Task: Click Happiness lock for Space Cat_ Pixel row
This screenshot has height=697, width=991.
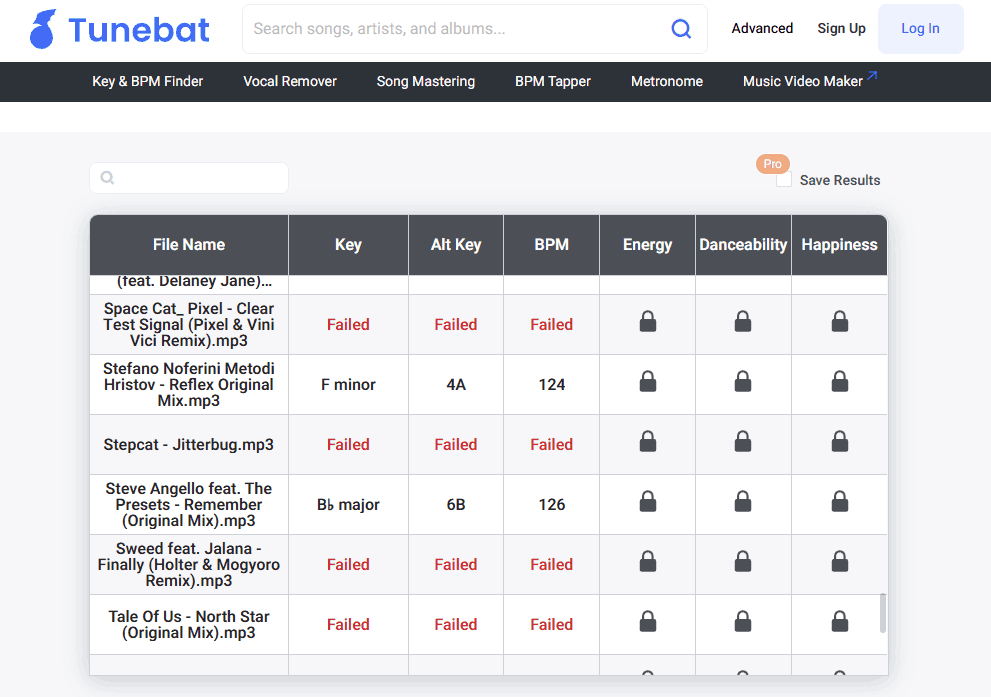Action: (x=839, y=322)
